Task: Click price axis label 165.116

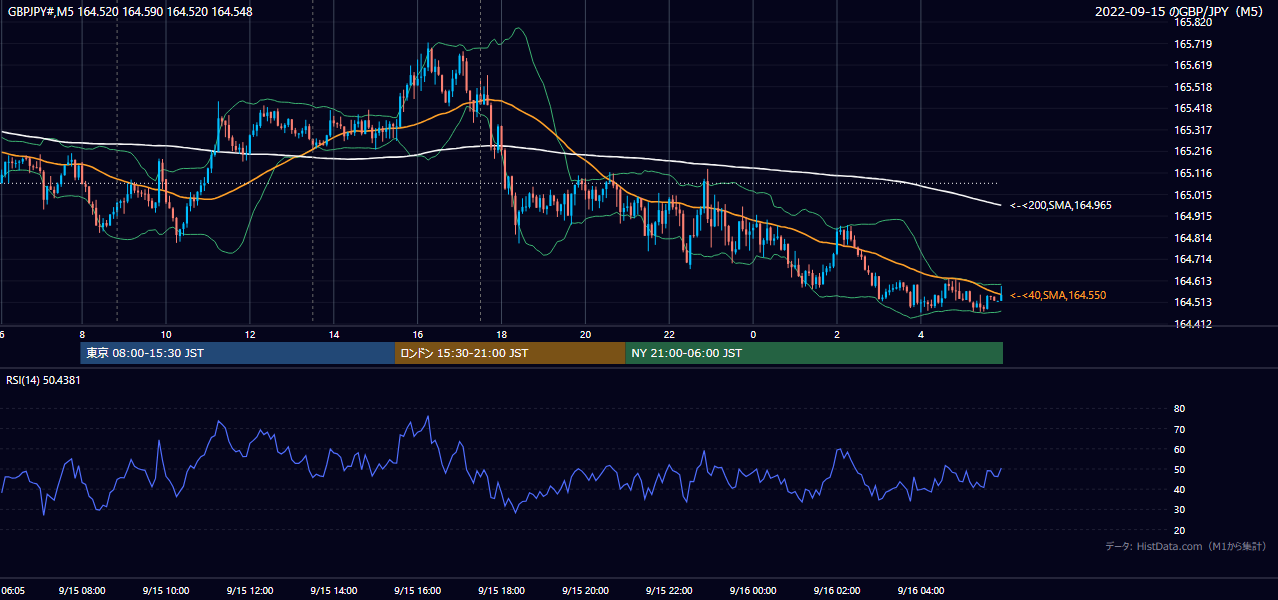Action: click(x=1193, y=173)
